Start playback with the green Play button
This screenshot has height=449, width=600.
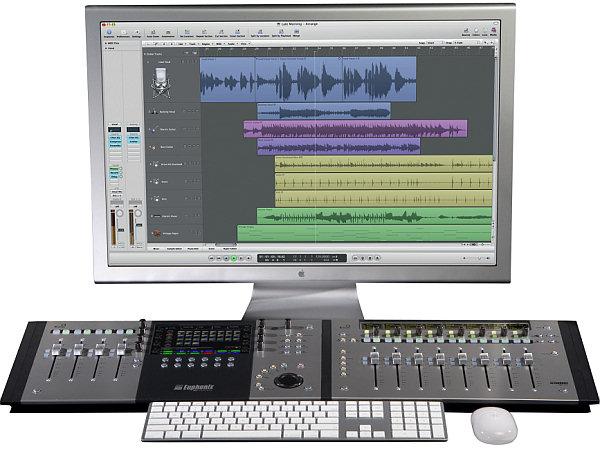point(234,258)
